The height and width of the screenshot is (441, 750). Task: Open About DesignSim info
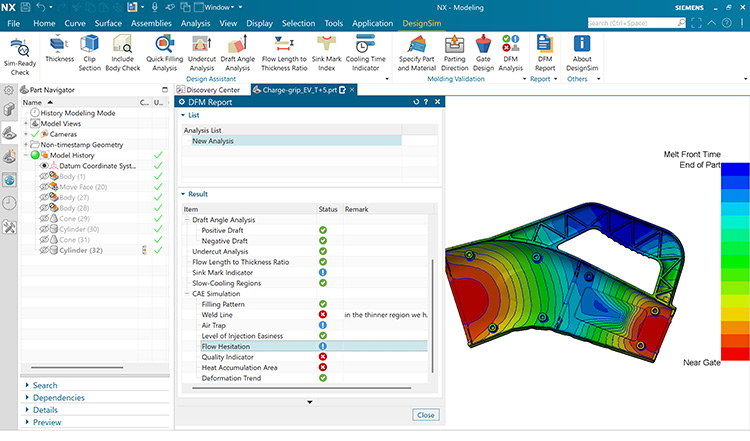click(x=582, y=53)
